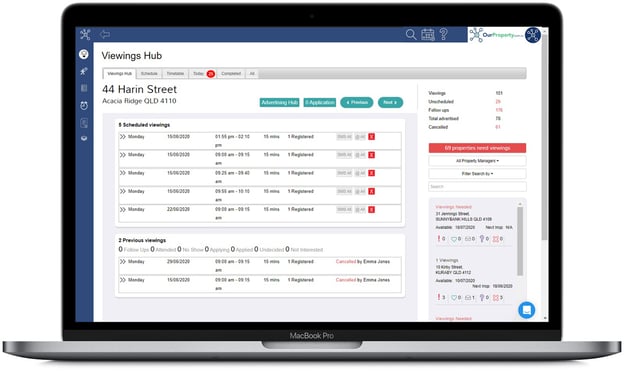The image size is (624, 371).
Task: Click the network logo in sidebar top
Action: (x=85, y=35)
